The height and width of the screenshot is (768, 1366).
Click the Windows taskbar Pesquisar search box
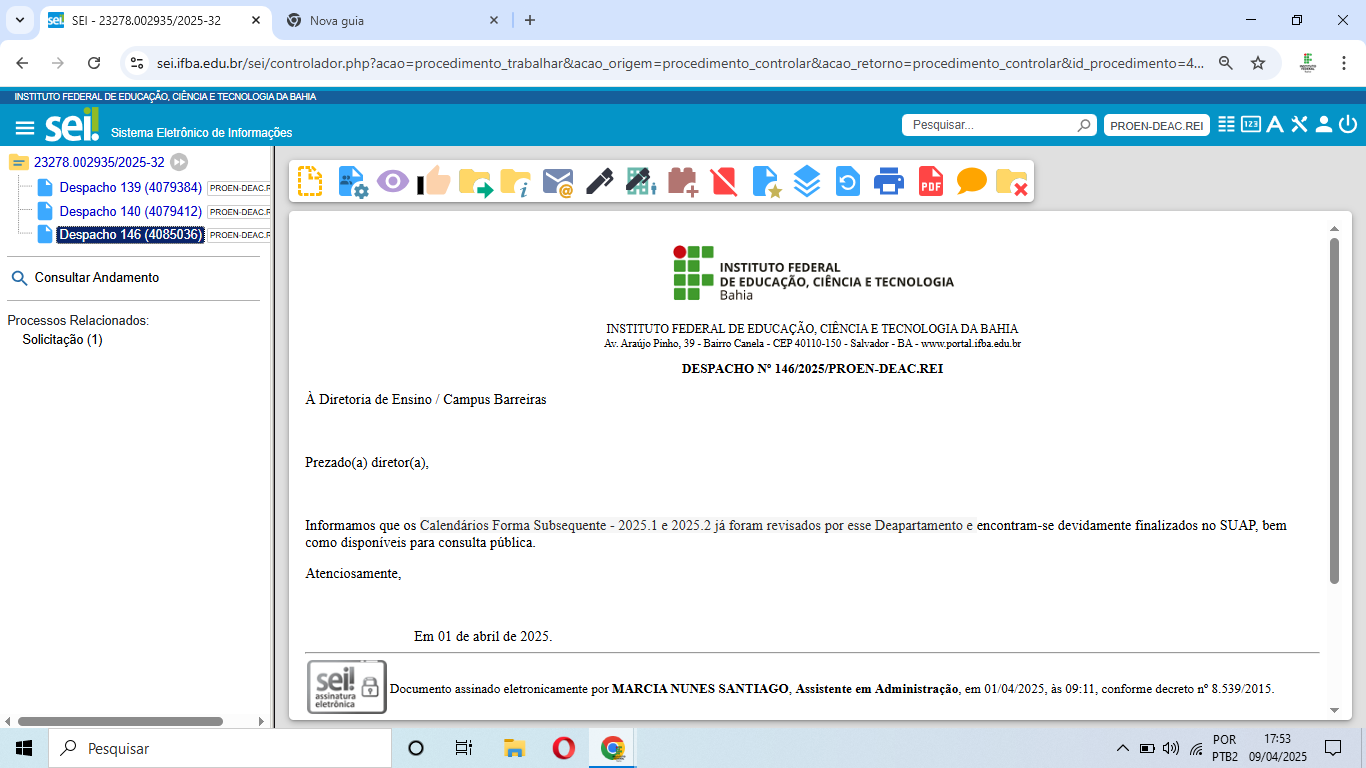point(220,748)
